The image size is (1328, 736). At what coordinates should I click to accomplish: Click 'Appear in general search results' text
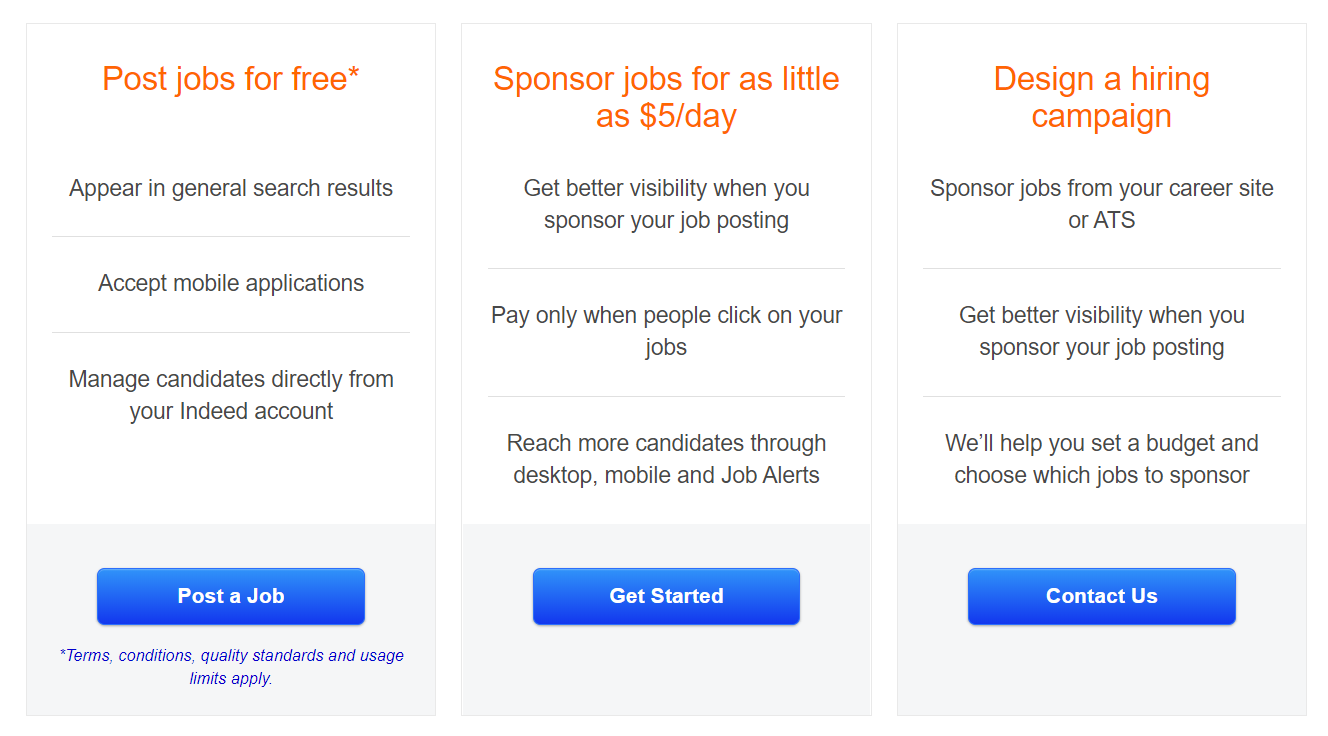click(x=231, y=188)
